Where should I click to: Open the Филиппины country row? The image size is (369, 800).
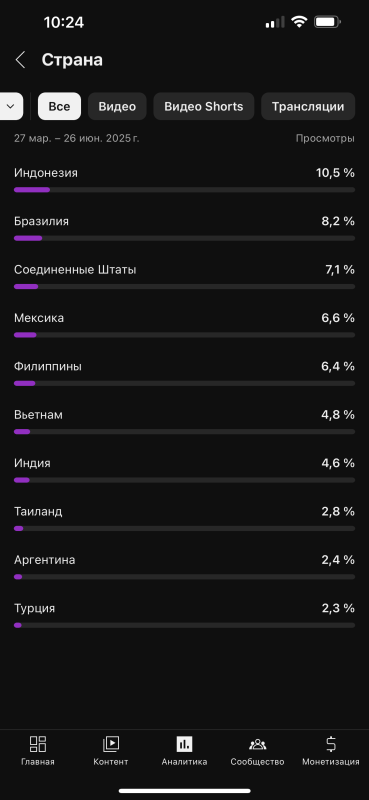click(184, 373)
